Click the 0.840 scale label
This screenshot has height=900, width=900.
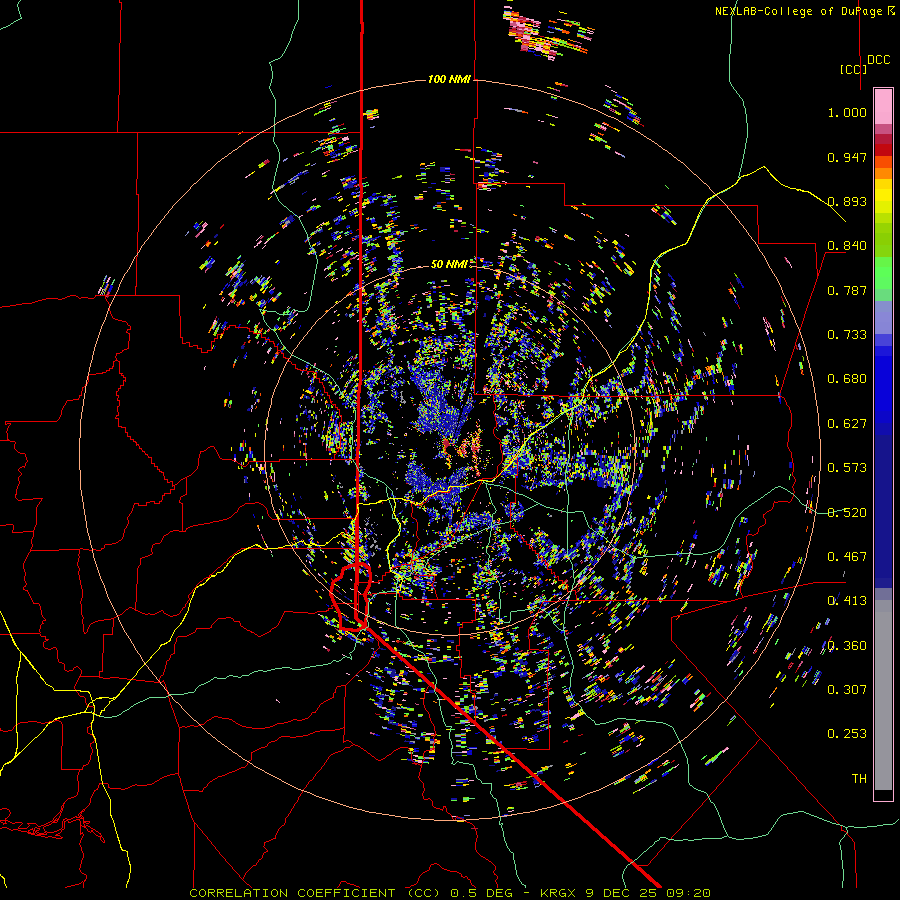coord(847,246)
